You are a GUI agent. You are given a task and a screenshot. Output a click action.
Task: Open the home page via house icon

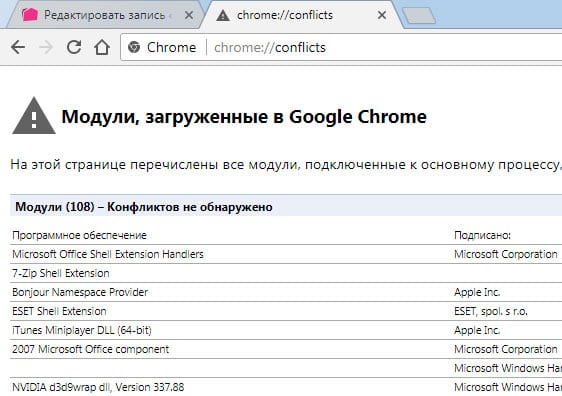[x=102, y=47]
